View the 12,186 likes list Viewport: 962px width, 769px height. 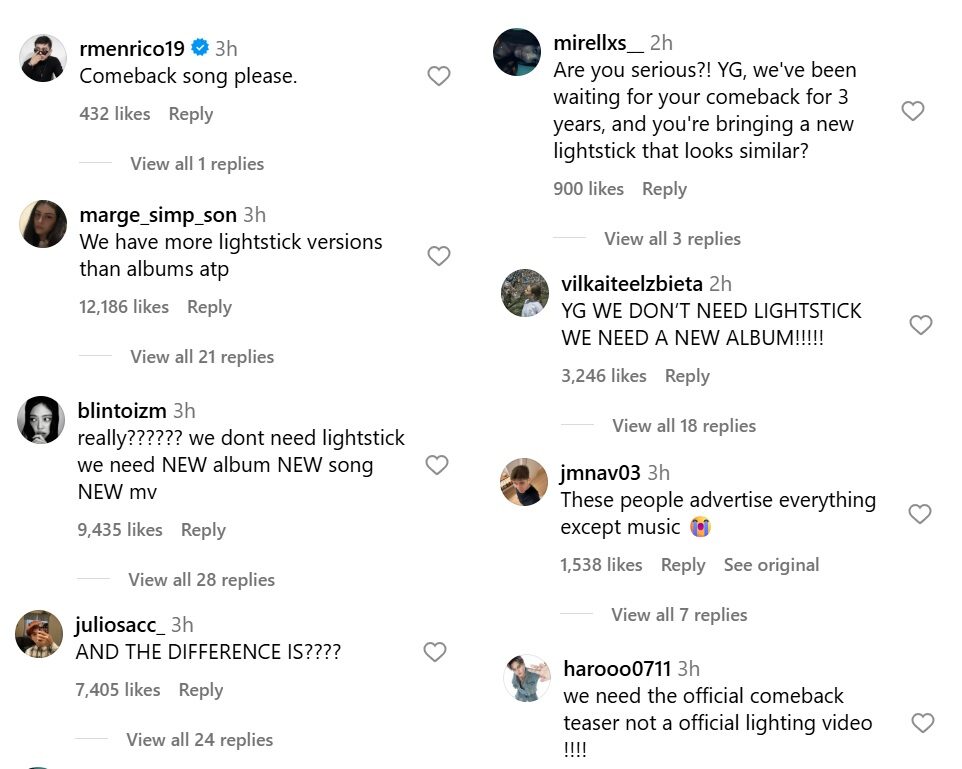(x=124, y=307)
